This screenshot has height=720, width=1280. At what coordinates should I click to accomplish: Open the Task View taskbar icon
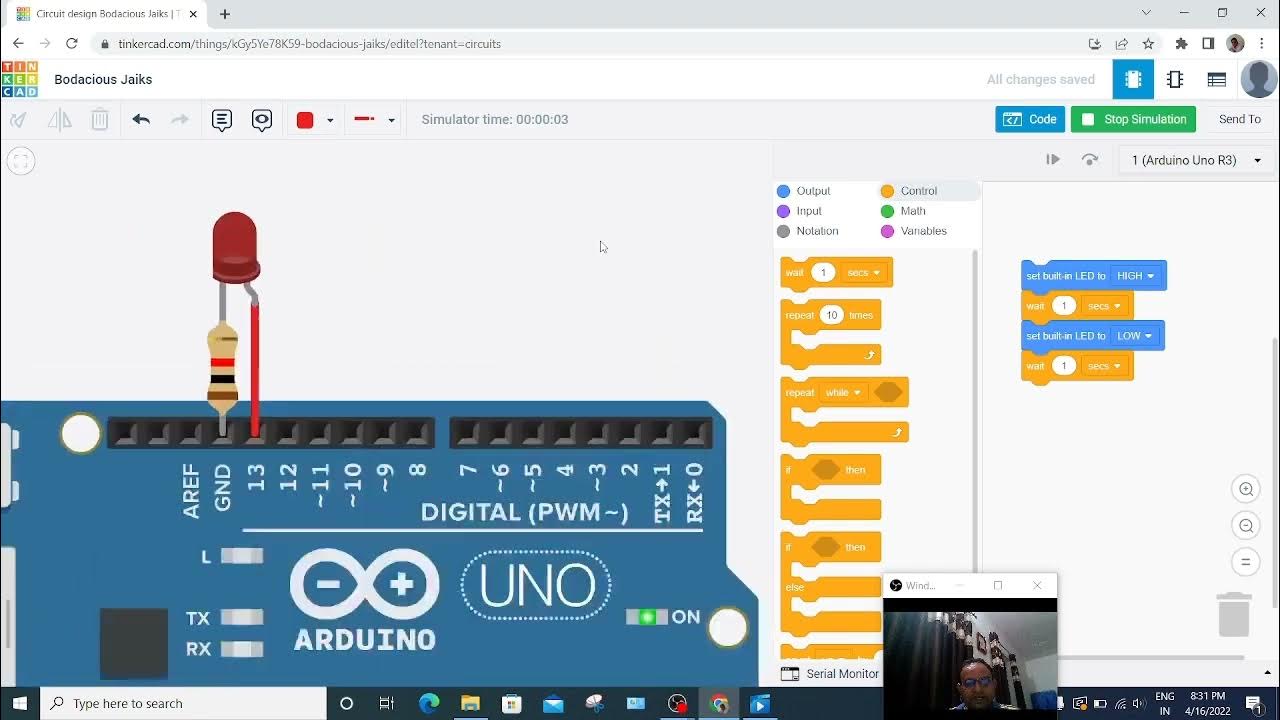pyautogui.click(x=387, y=704)
